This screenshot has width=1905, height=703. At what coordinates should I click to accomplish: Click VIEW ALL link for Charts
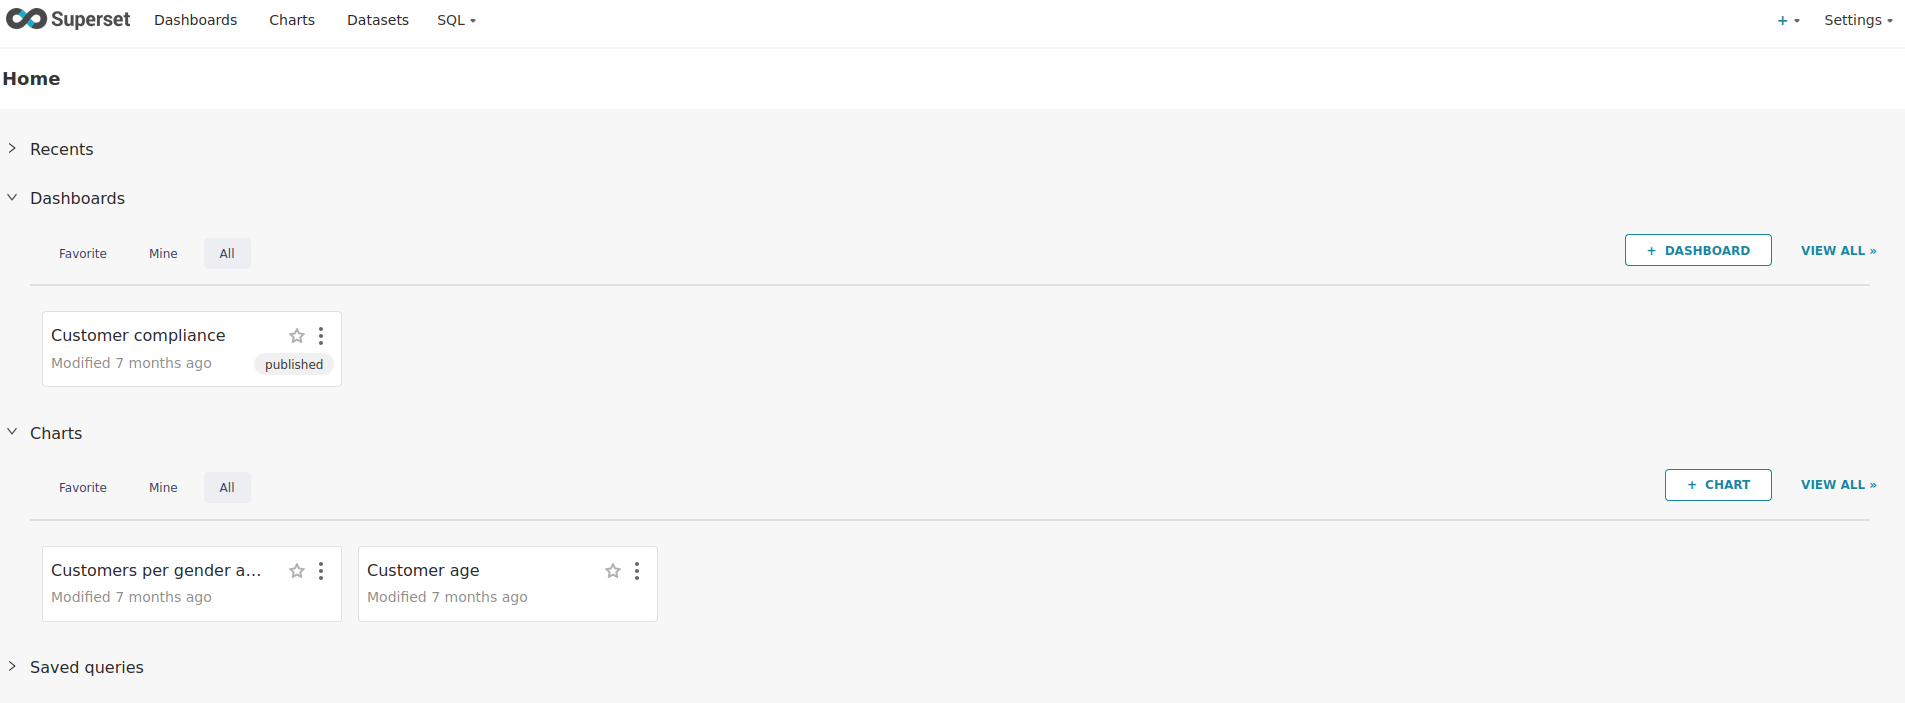pyautogui.click(x=1838, y=485)
